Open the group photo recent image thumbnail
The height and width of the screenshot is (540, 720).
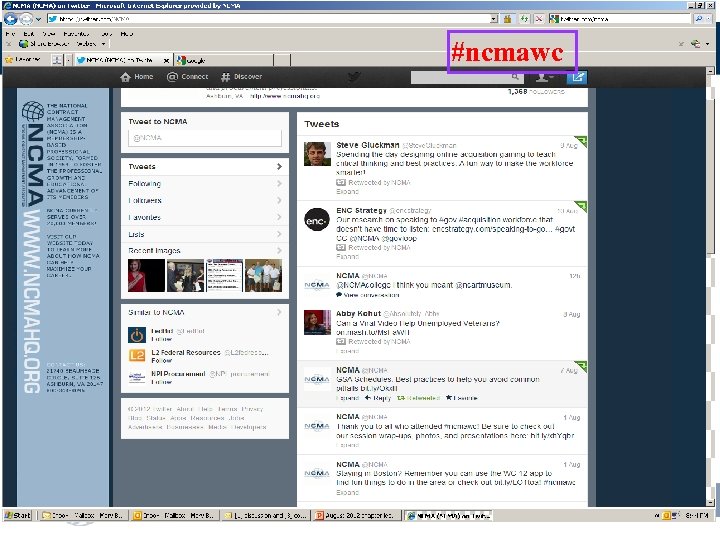pos(263,276)
